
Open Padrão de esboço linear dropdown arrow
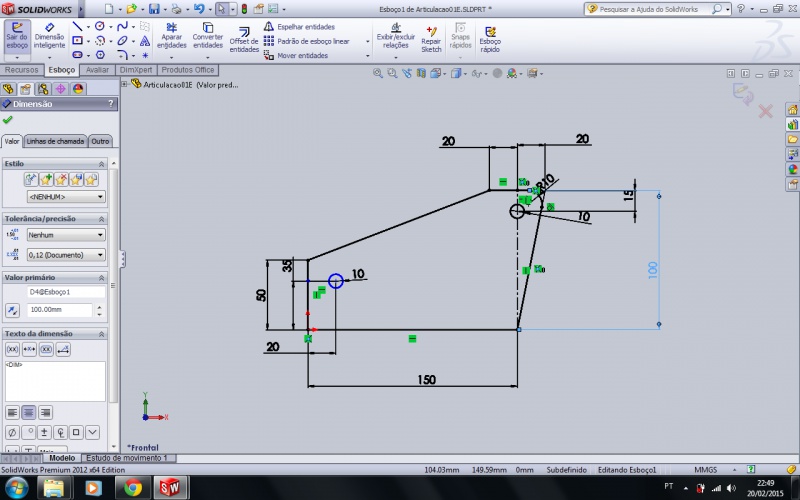367,41
